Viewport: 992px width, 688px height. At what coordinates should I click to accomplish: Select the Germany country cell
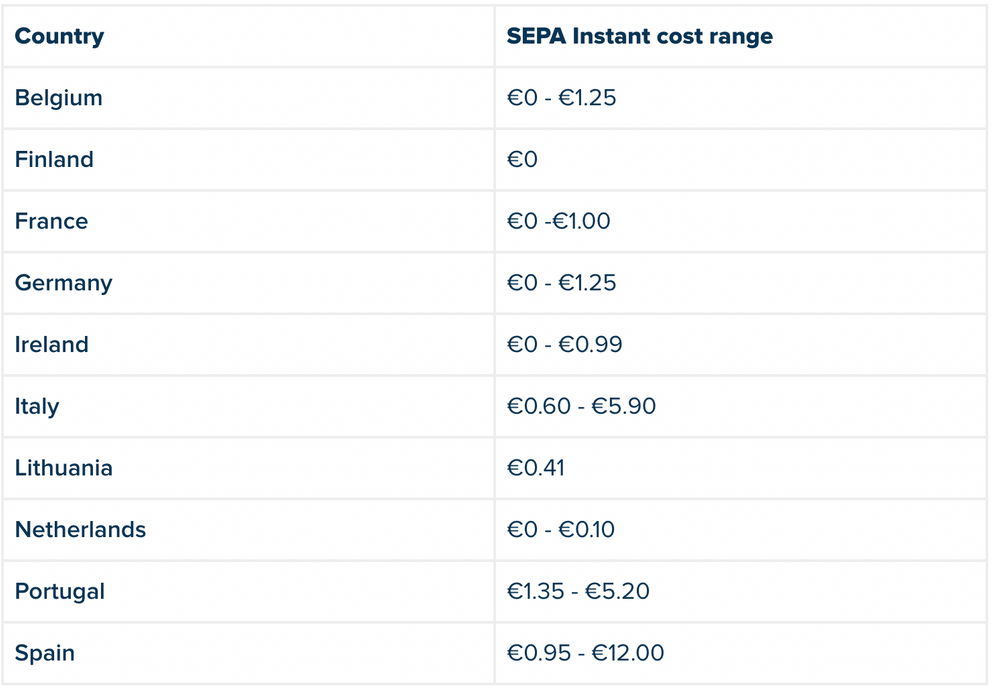63,283
